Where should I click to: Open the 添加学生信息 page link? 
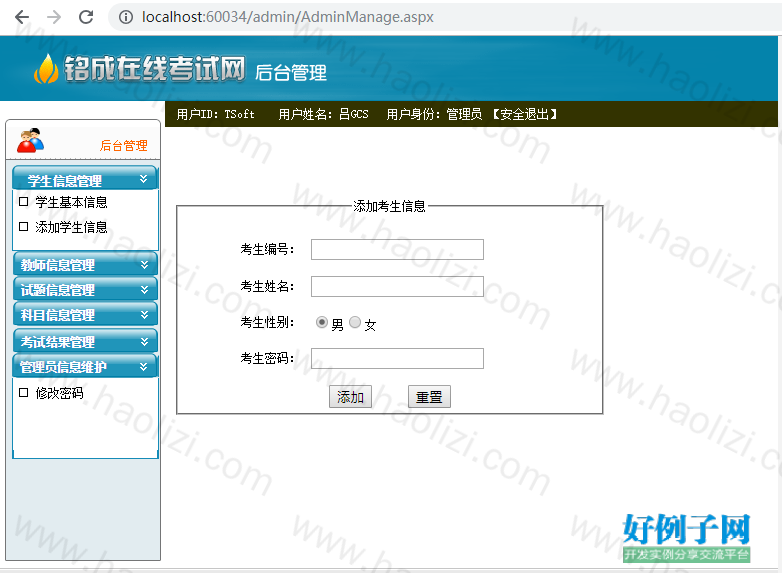pyautogui.click(x=71, y=227)
